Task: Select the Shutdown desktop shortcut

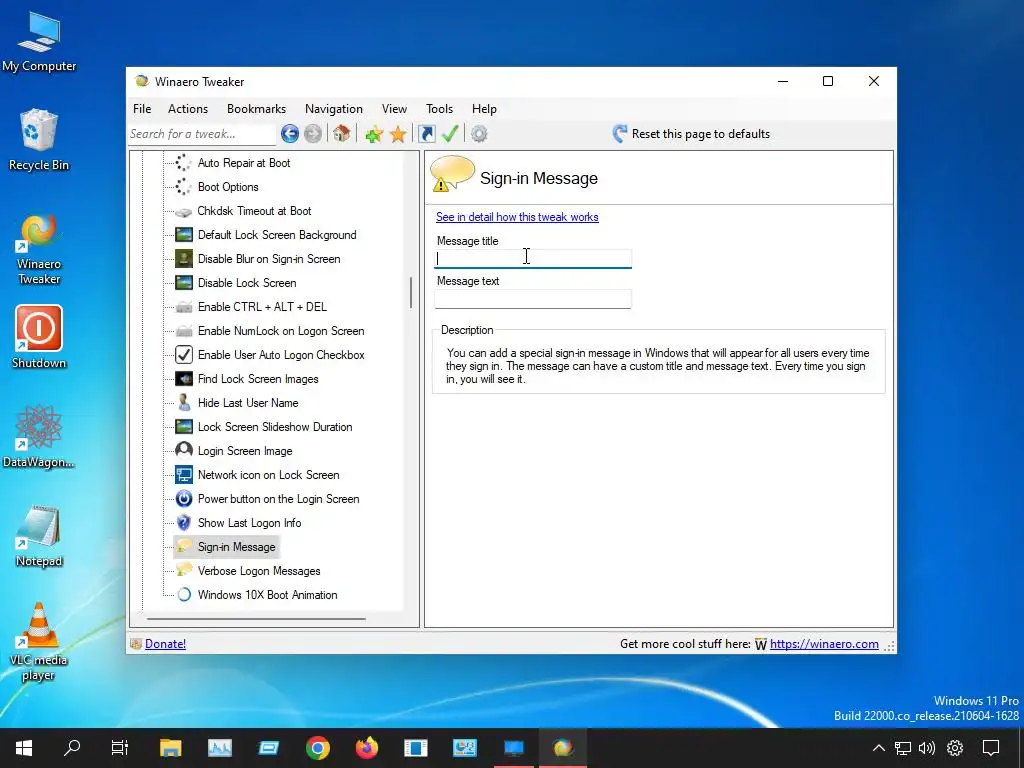Action: coord(39,337)
